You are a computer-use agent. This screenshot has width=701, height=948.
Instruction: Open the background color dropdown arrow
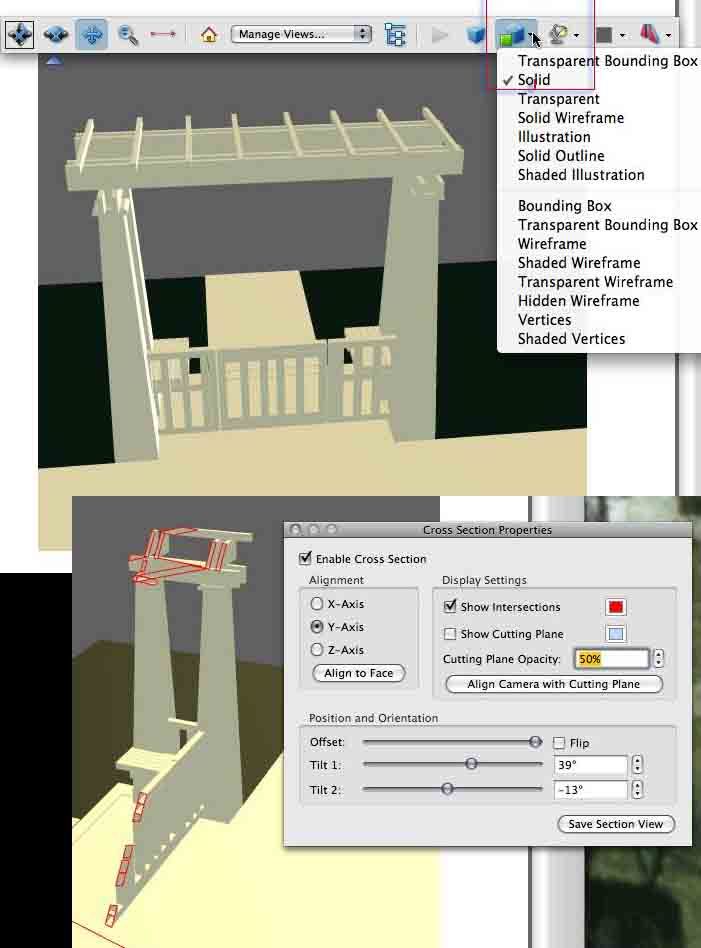[622, 36]
